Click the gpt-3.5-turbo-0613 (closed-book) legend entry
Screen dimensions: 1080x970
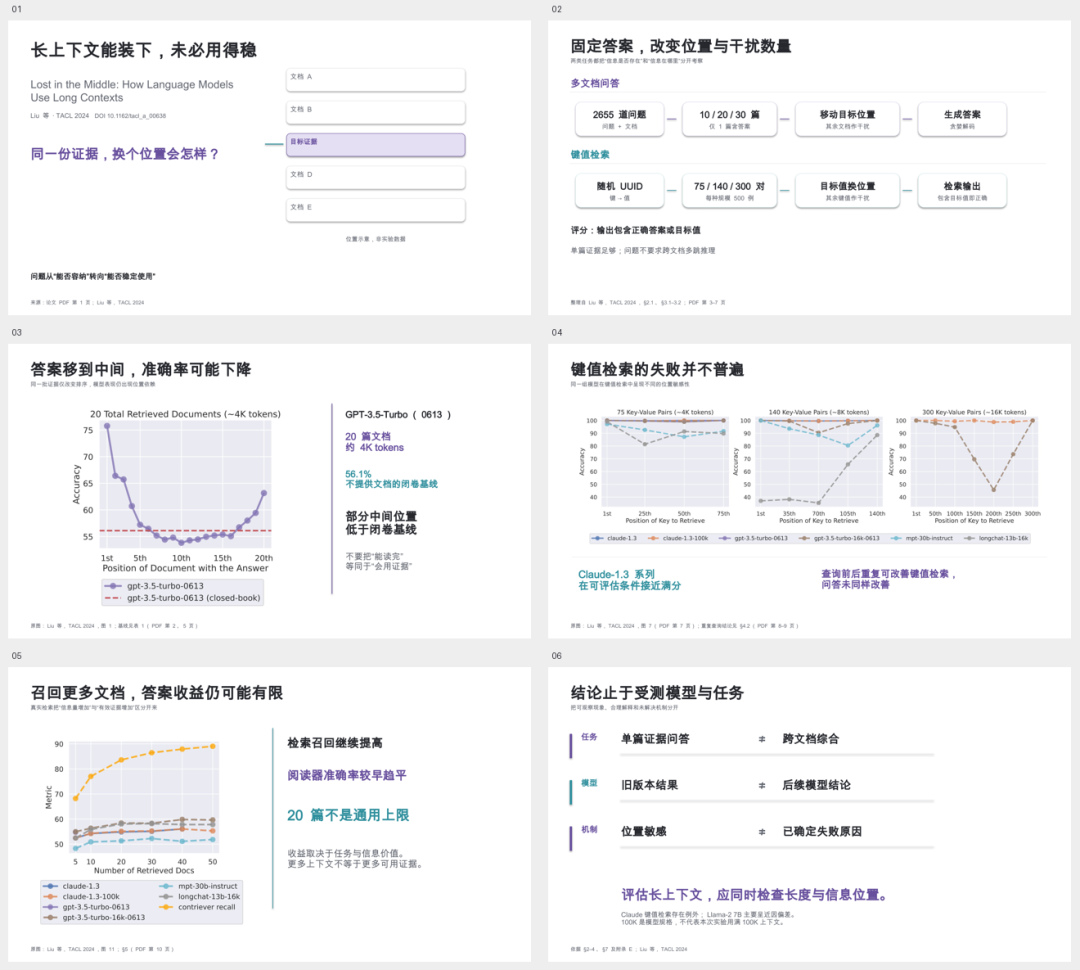[183, 598]
